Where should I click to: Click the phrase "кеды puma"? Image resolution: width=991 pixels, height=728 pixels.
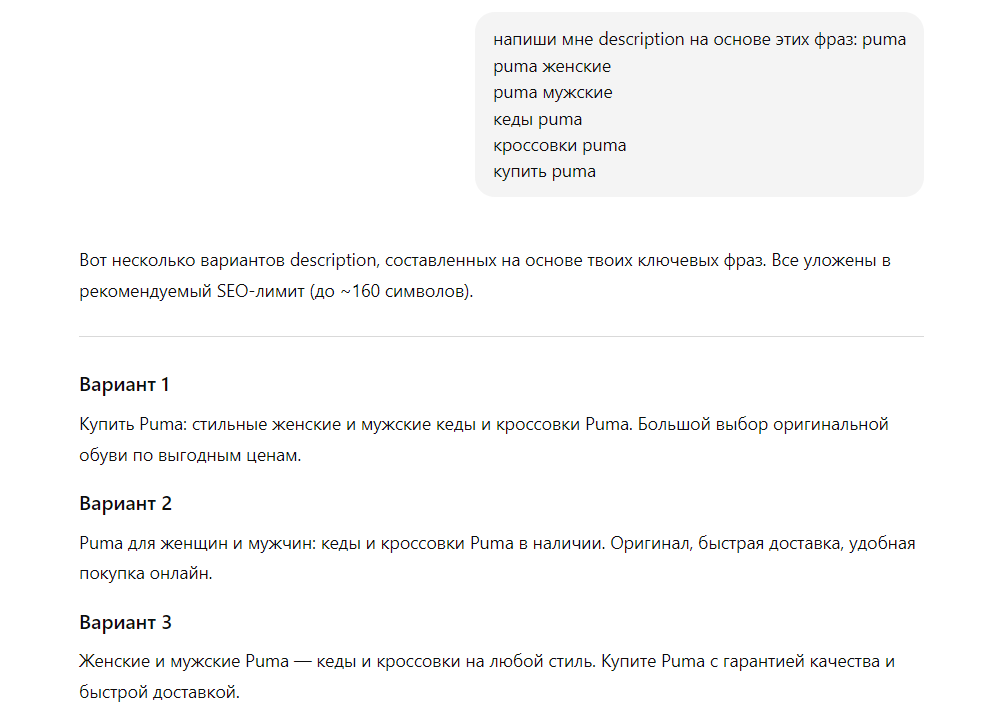coord(537,120)
